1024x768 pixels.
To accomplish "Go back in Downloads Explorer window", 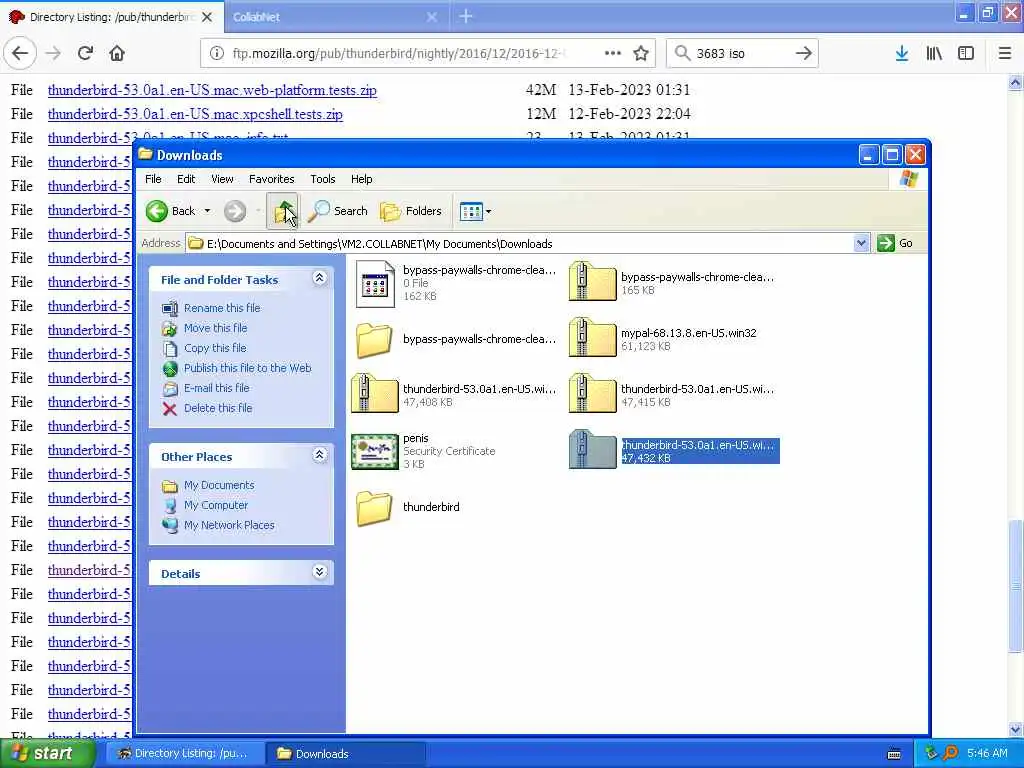I will pos(170,211).
